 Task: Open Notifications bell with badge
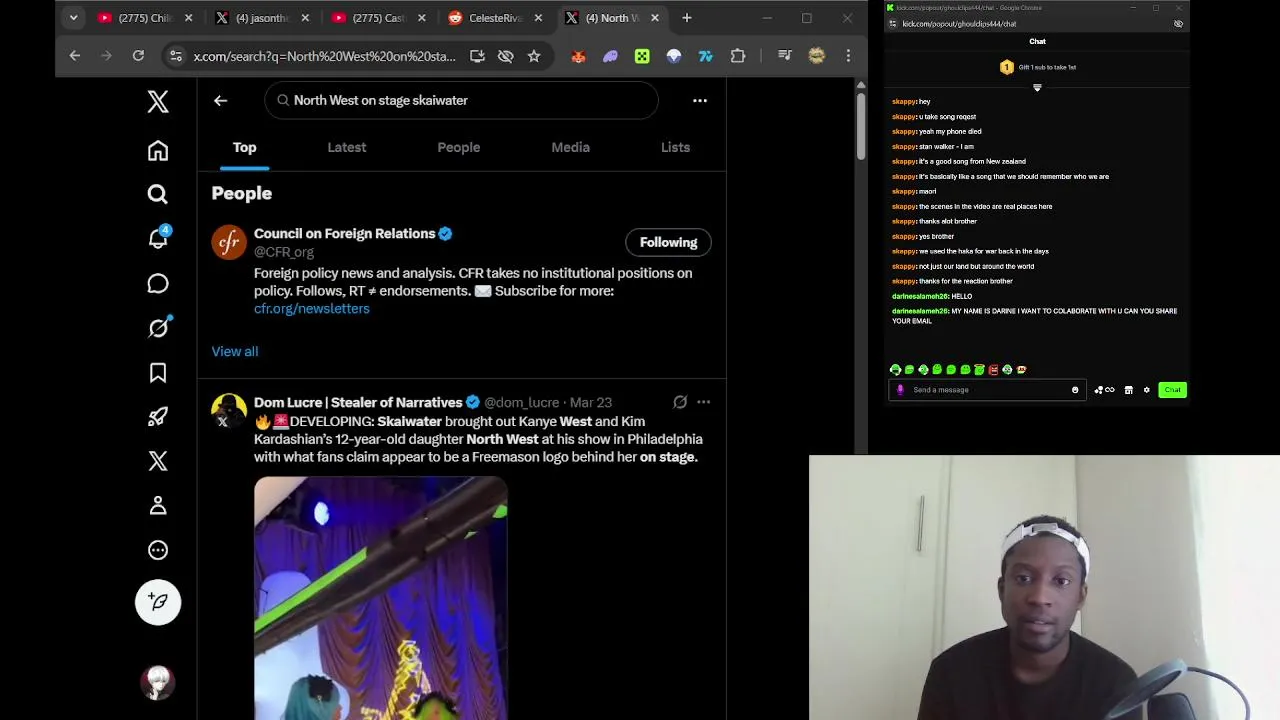point(158,238)
